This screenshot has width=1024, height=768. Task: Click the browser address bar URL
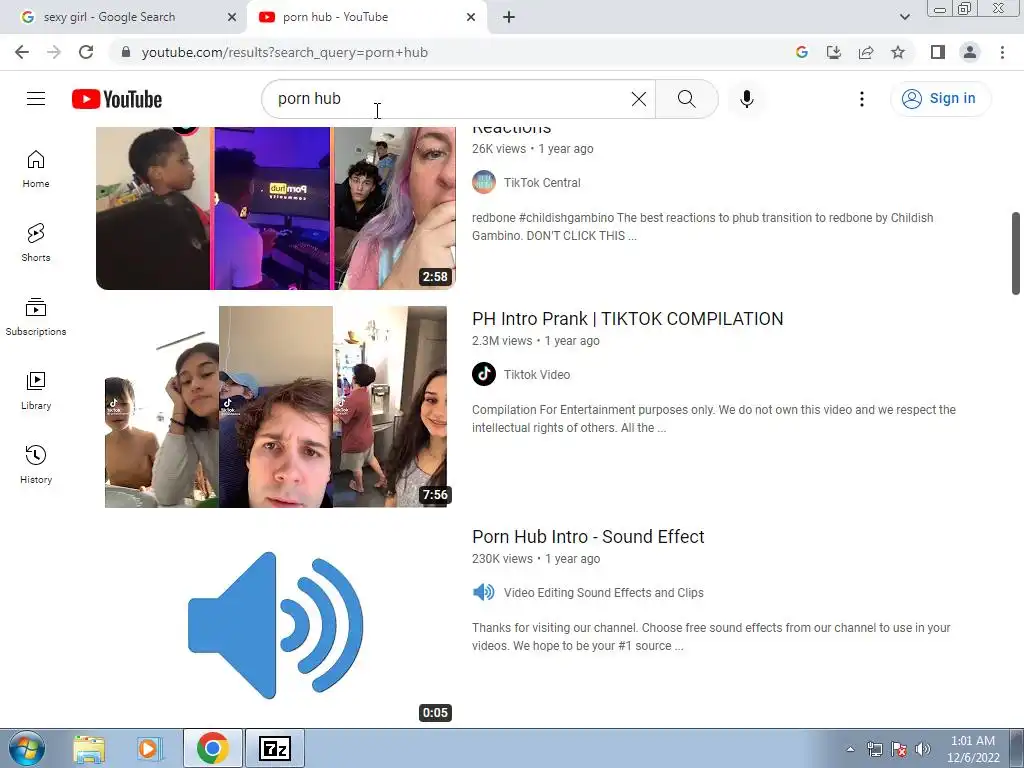pyautogui.click(x=285, y=52)
